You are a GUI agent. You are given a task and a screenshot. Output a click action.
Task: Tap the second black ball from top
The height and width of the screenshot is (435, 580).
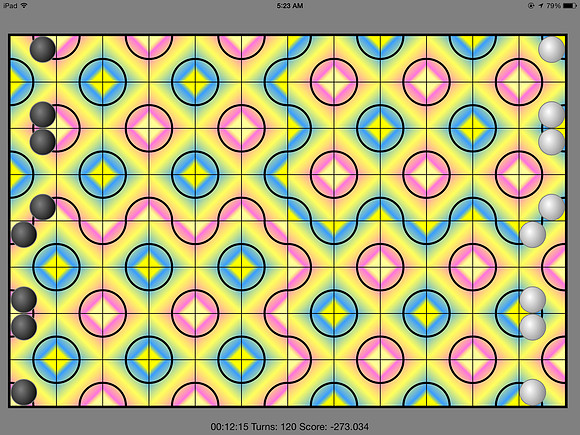pos(43,114)
